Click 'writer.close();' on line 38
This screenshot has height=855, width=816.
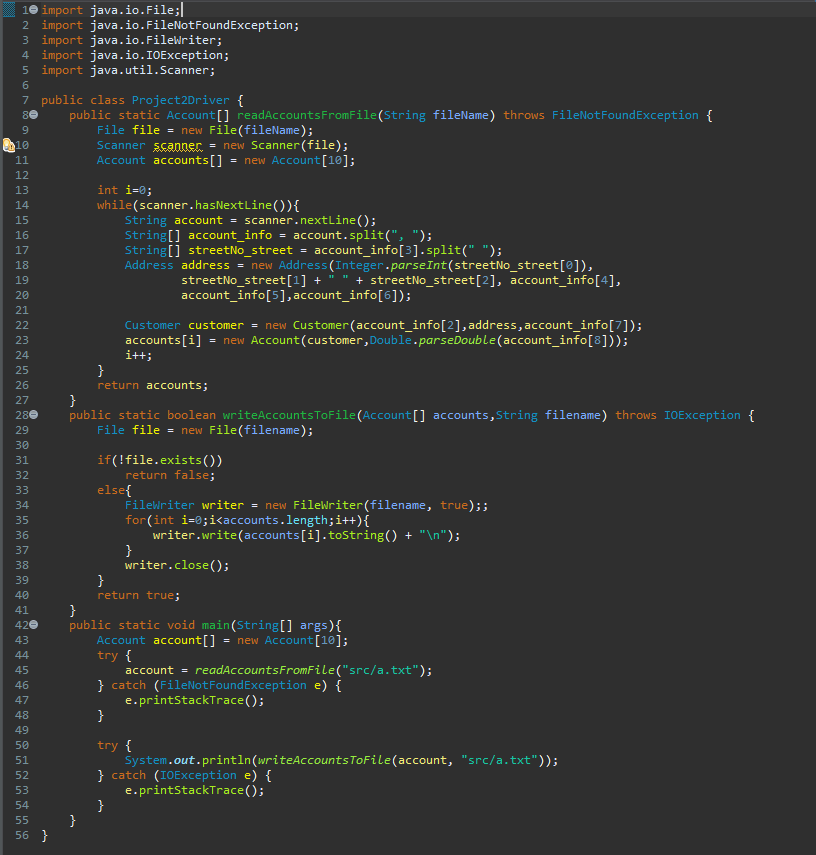(177, 565)
